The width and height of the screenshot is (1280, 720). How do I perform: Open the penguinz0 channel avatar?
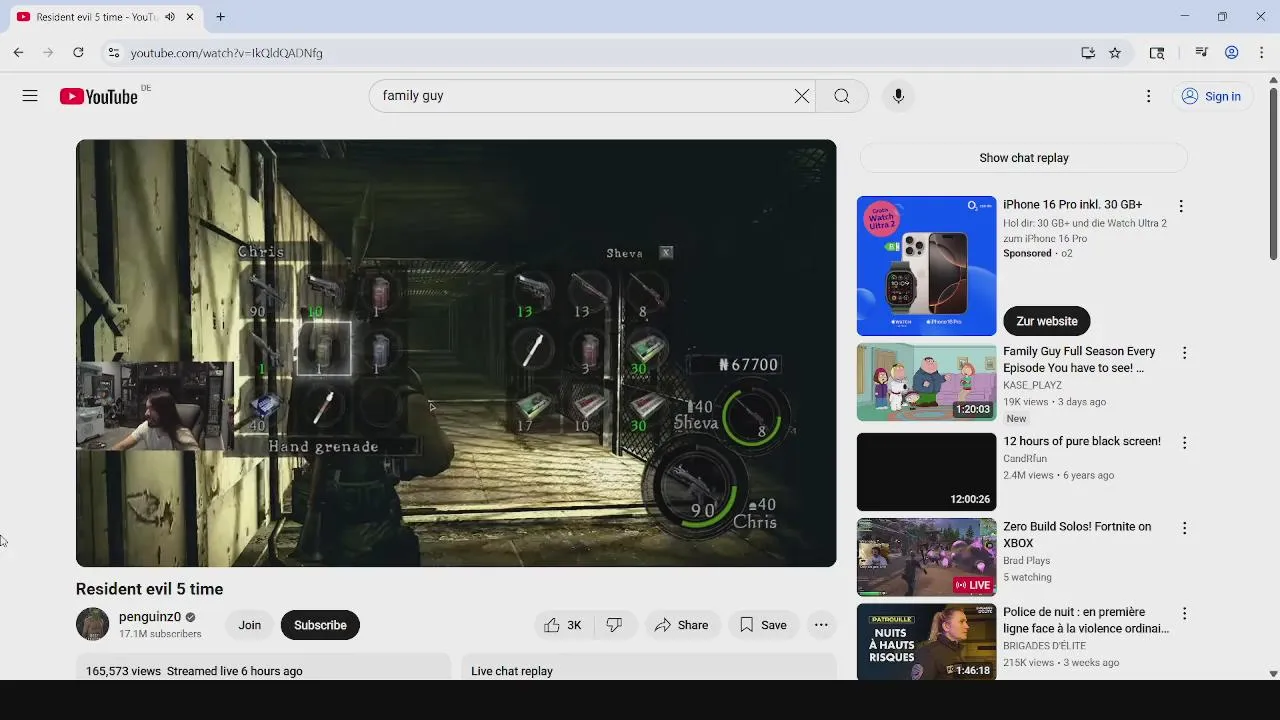pyautogui.click(x=92, y=624)
